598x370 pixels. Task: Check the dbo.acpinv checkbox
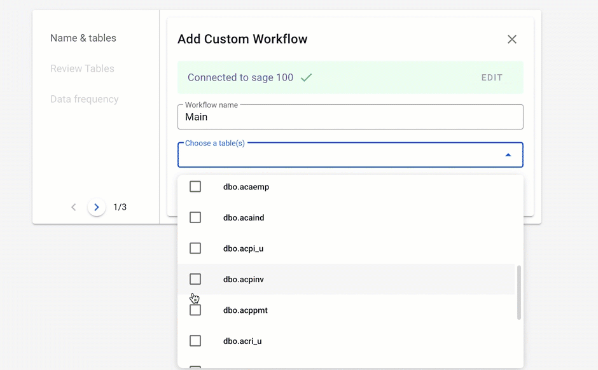[x=195, y=279]
